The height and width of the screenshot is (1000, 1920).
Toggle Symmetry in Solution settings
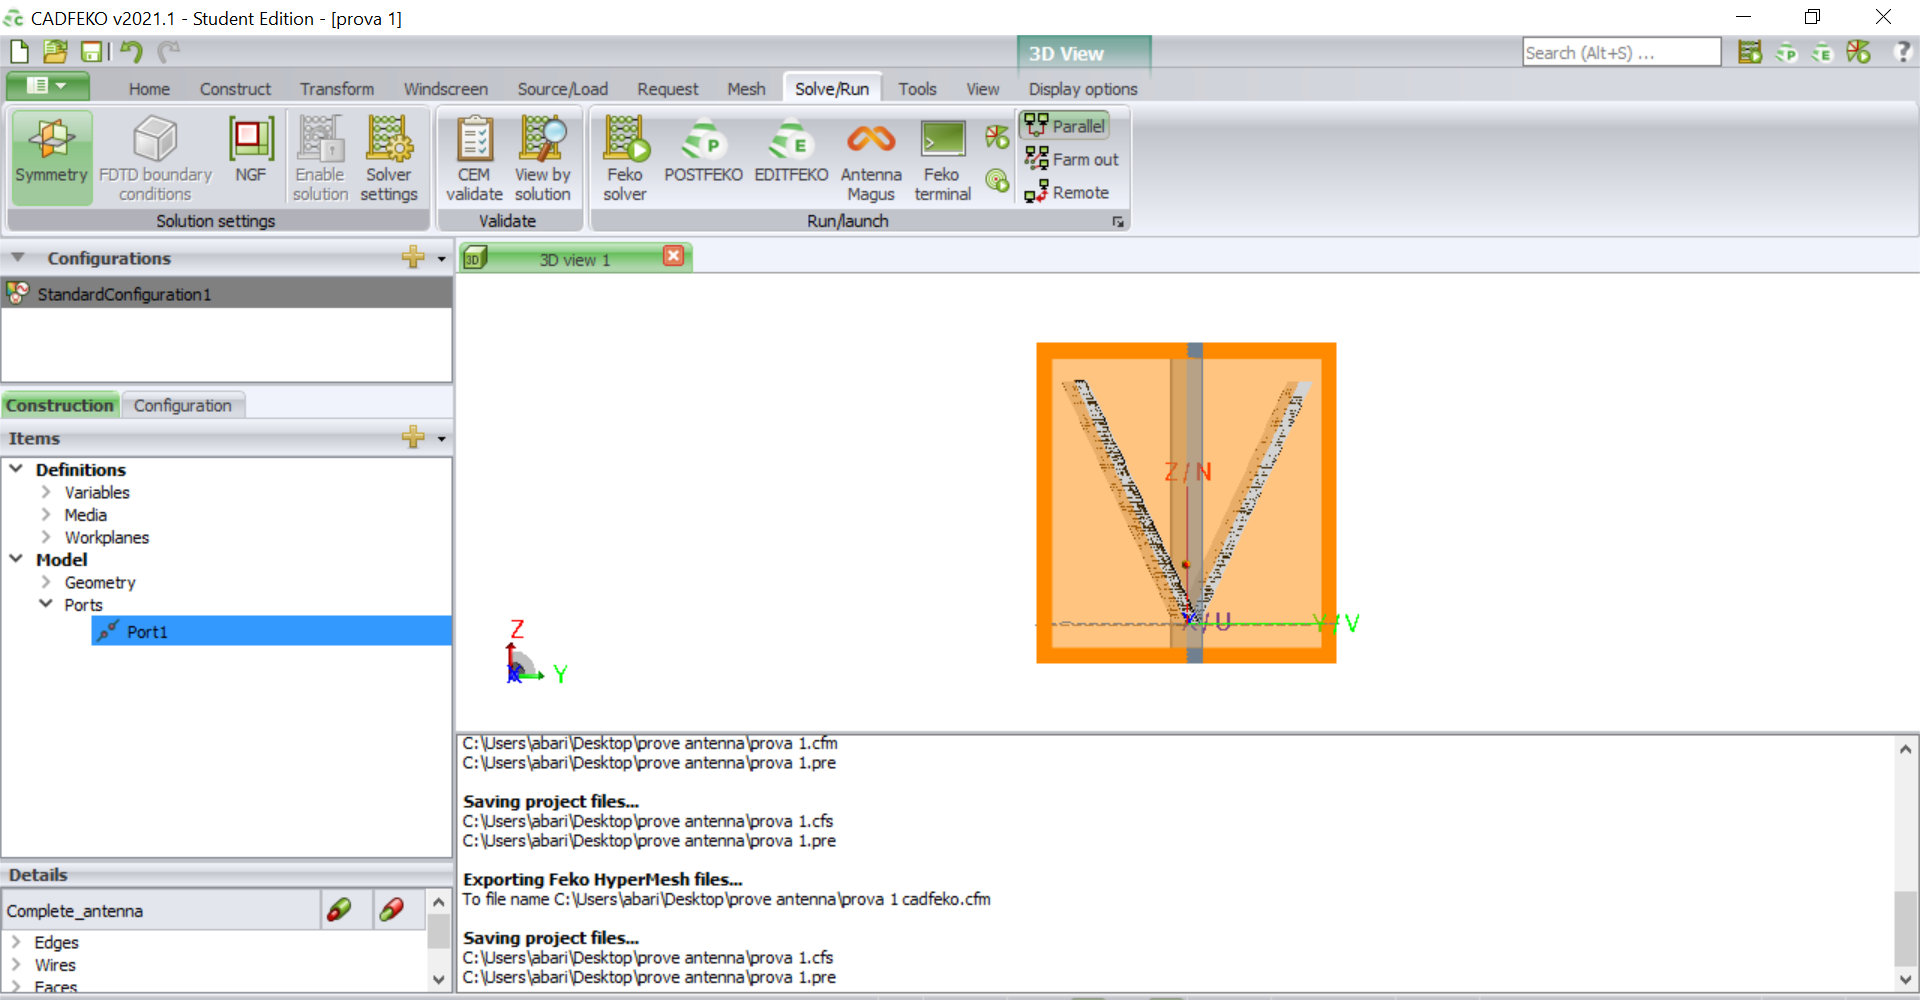51,158
